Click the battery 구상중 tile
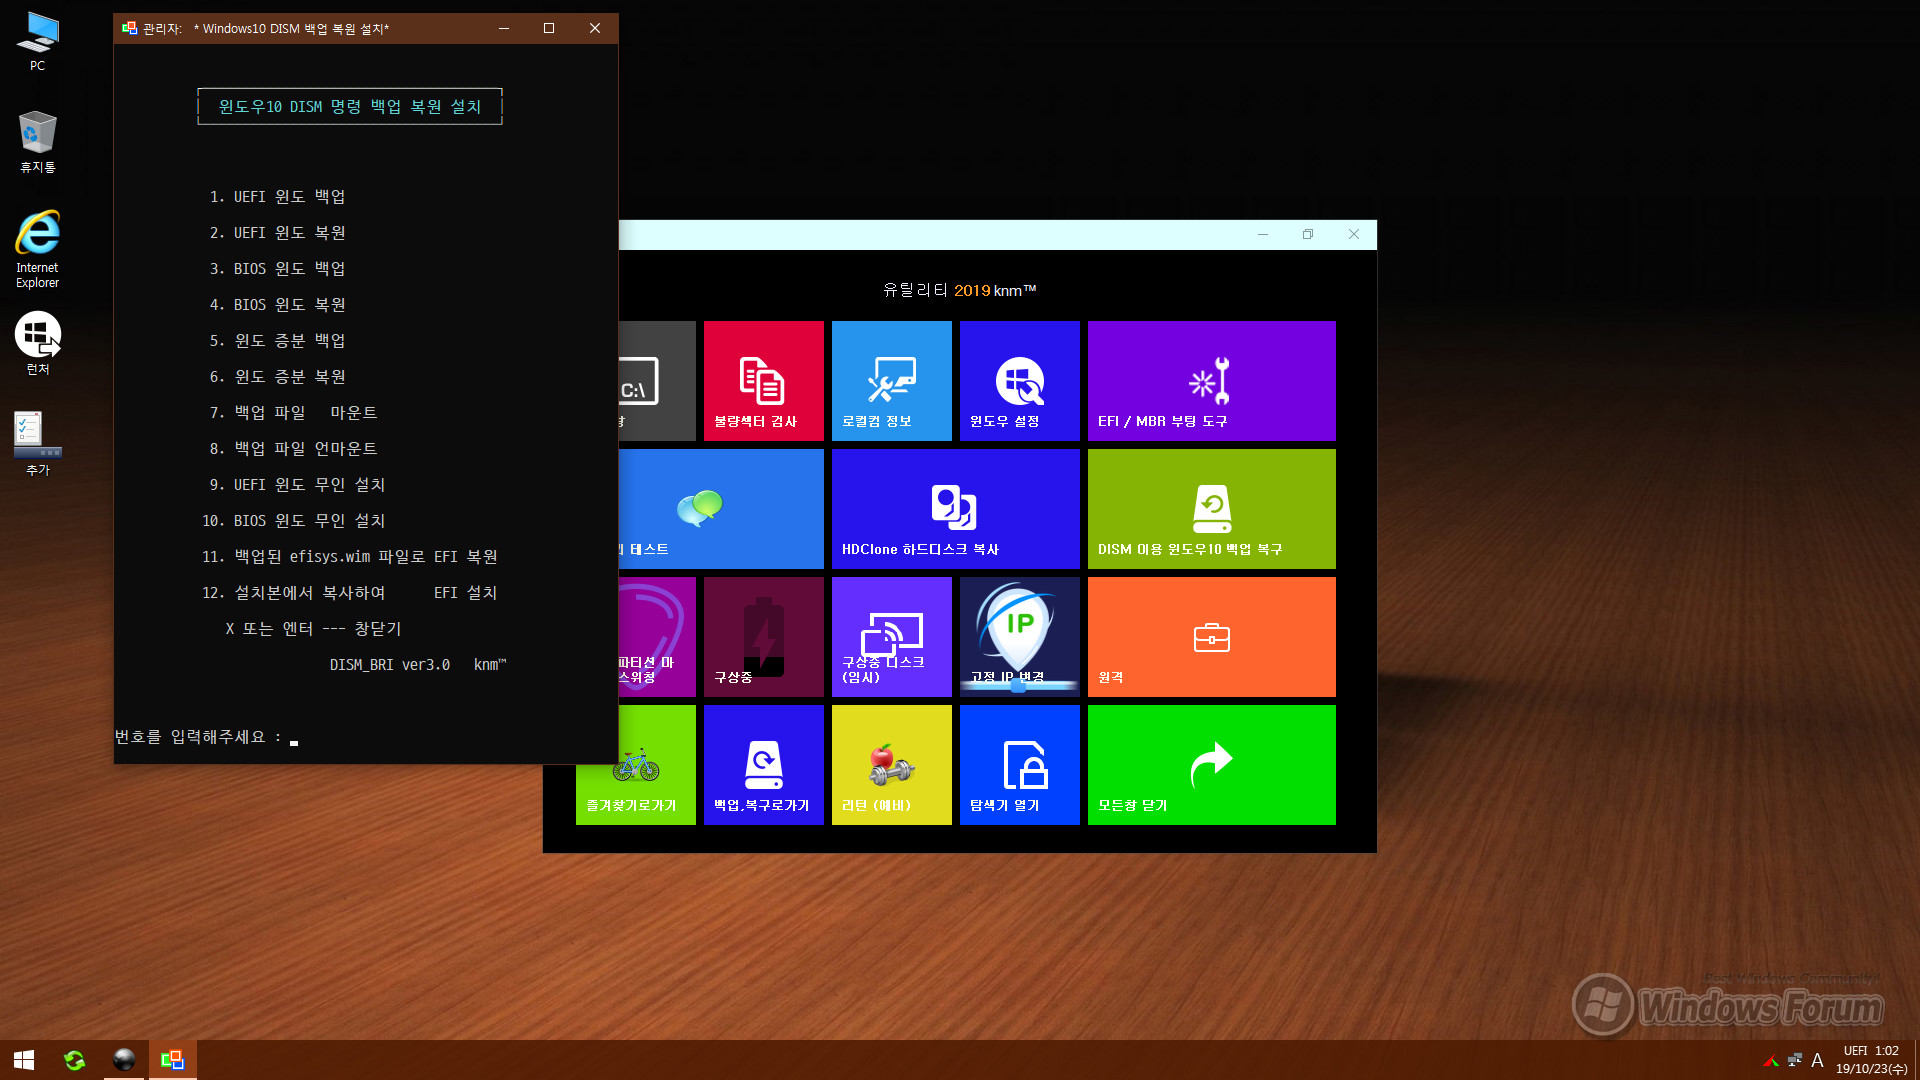Image resolution: width=1920 pixels, height=1080 pixels. tap(763, 637)
